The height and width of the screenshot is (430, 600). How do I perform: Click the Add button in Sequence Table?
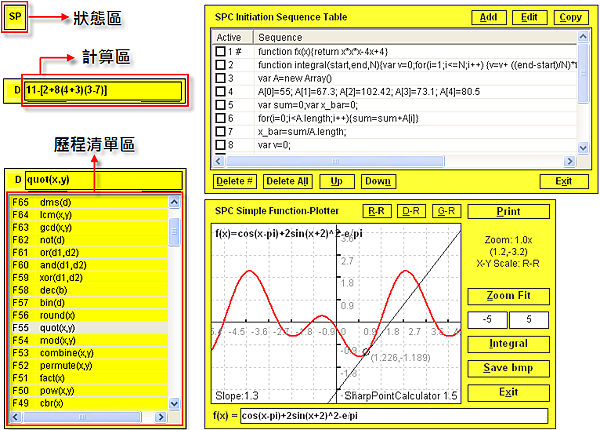coord(489,17)
